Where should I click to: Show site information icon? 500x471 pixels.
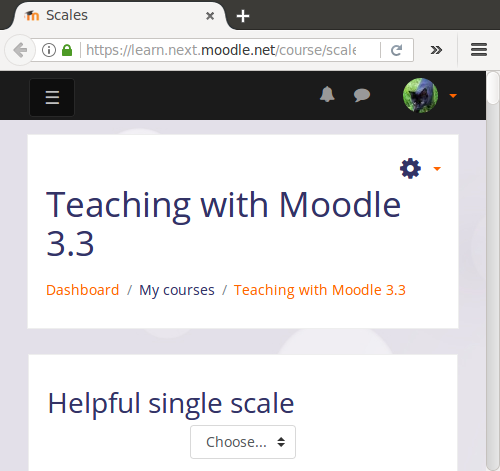pos(49,50)
